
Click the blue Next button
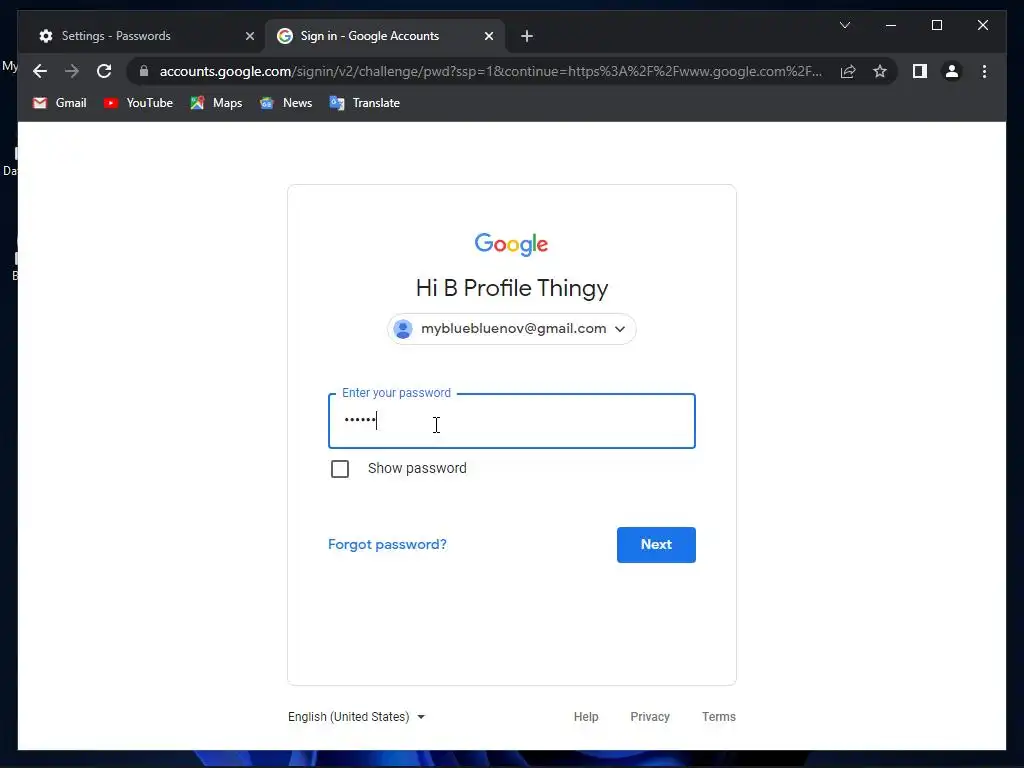656,545
